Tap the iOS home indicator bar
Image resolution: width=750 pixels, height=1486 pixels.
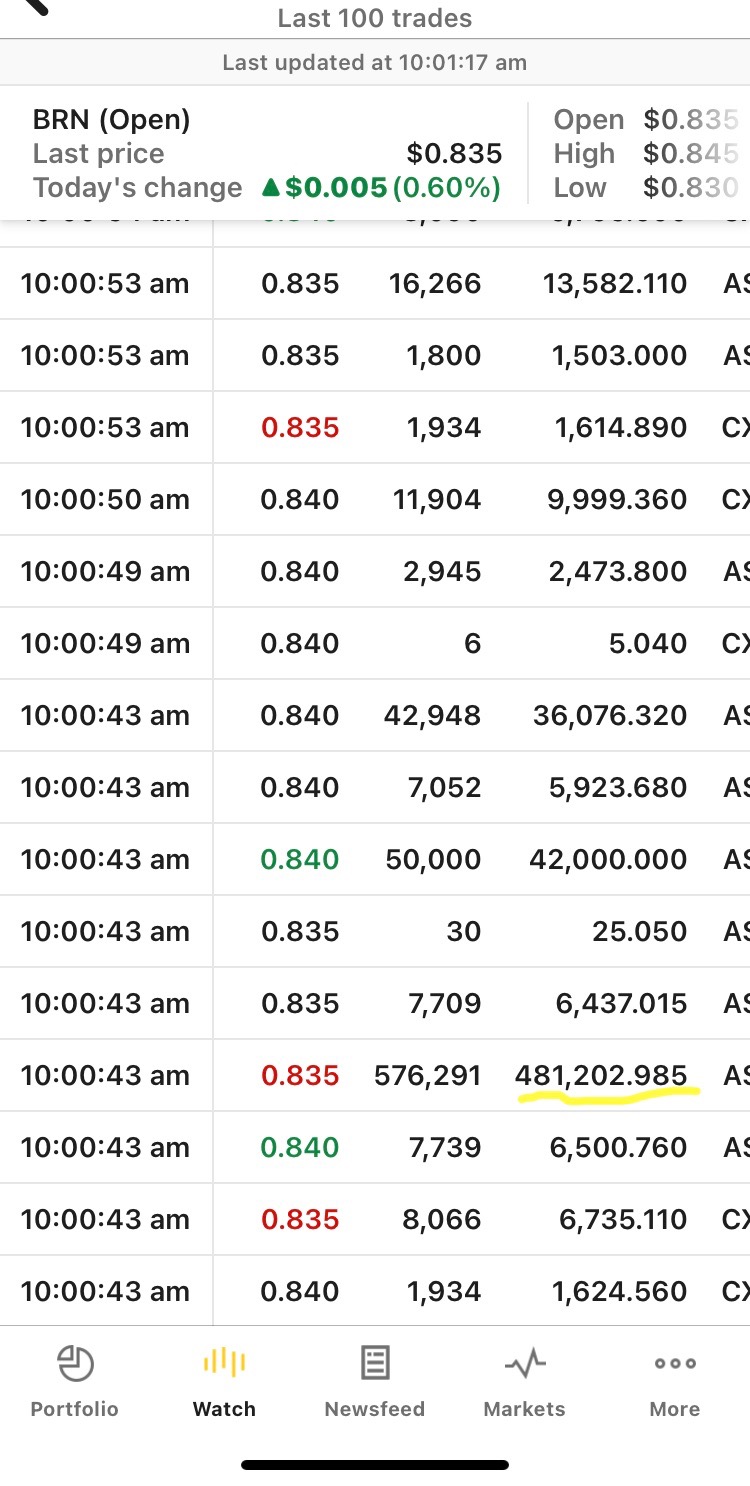coord(375,1465)
